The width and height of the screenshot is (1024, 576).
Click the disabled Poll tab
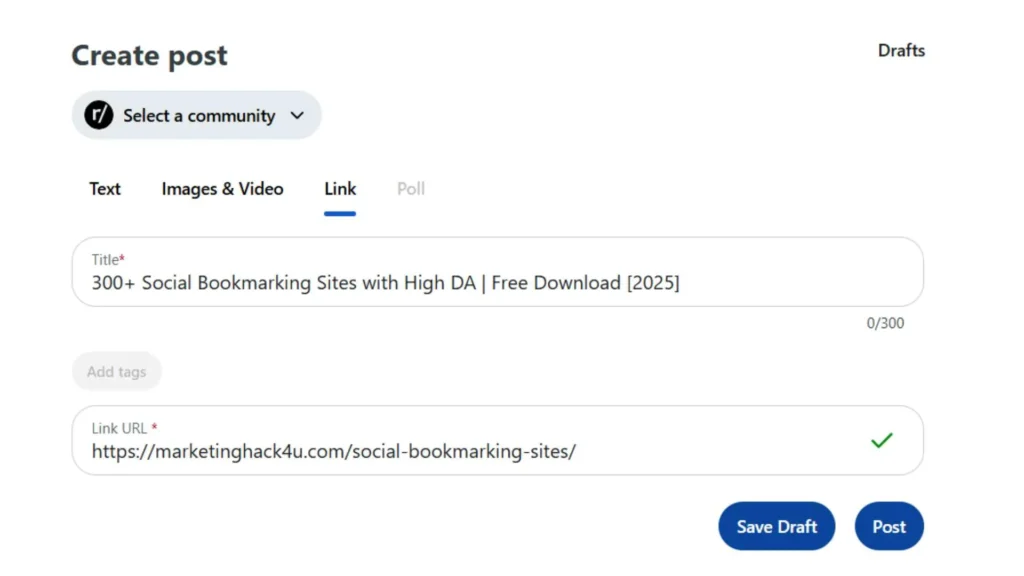(x=410, y=189)
